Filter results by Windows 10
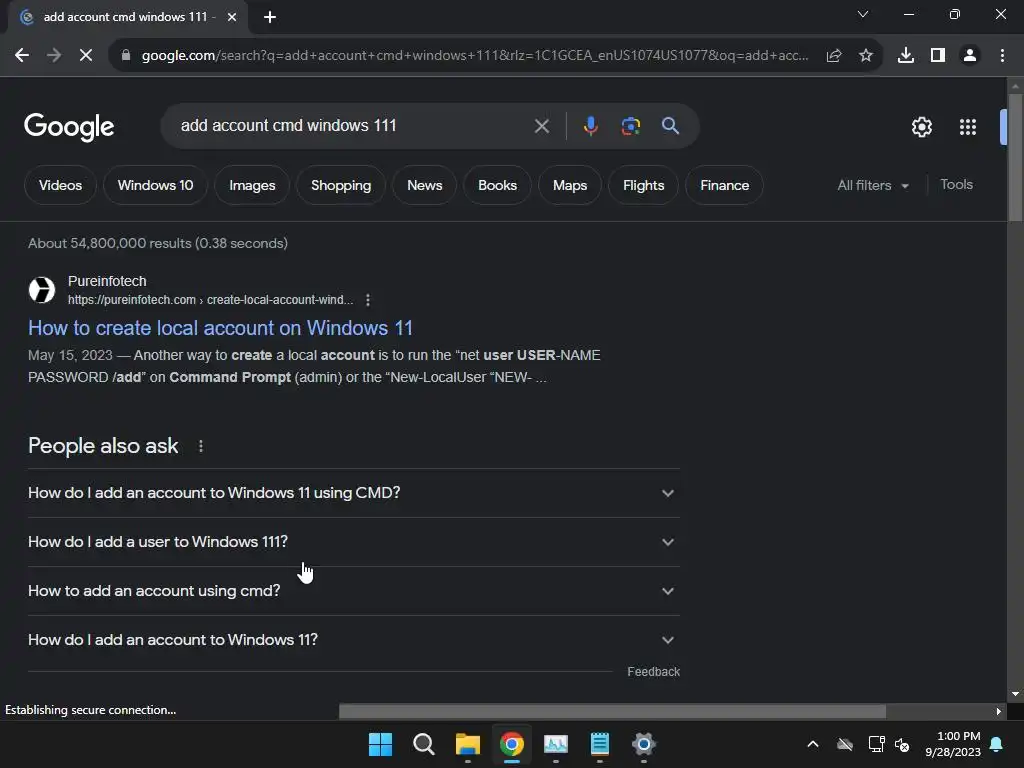This screenshot has width=1024, height=768. pyautogui.click(x=155, y=185)
